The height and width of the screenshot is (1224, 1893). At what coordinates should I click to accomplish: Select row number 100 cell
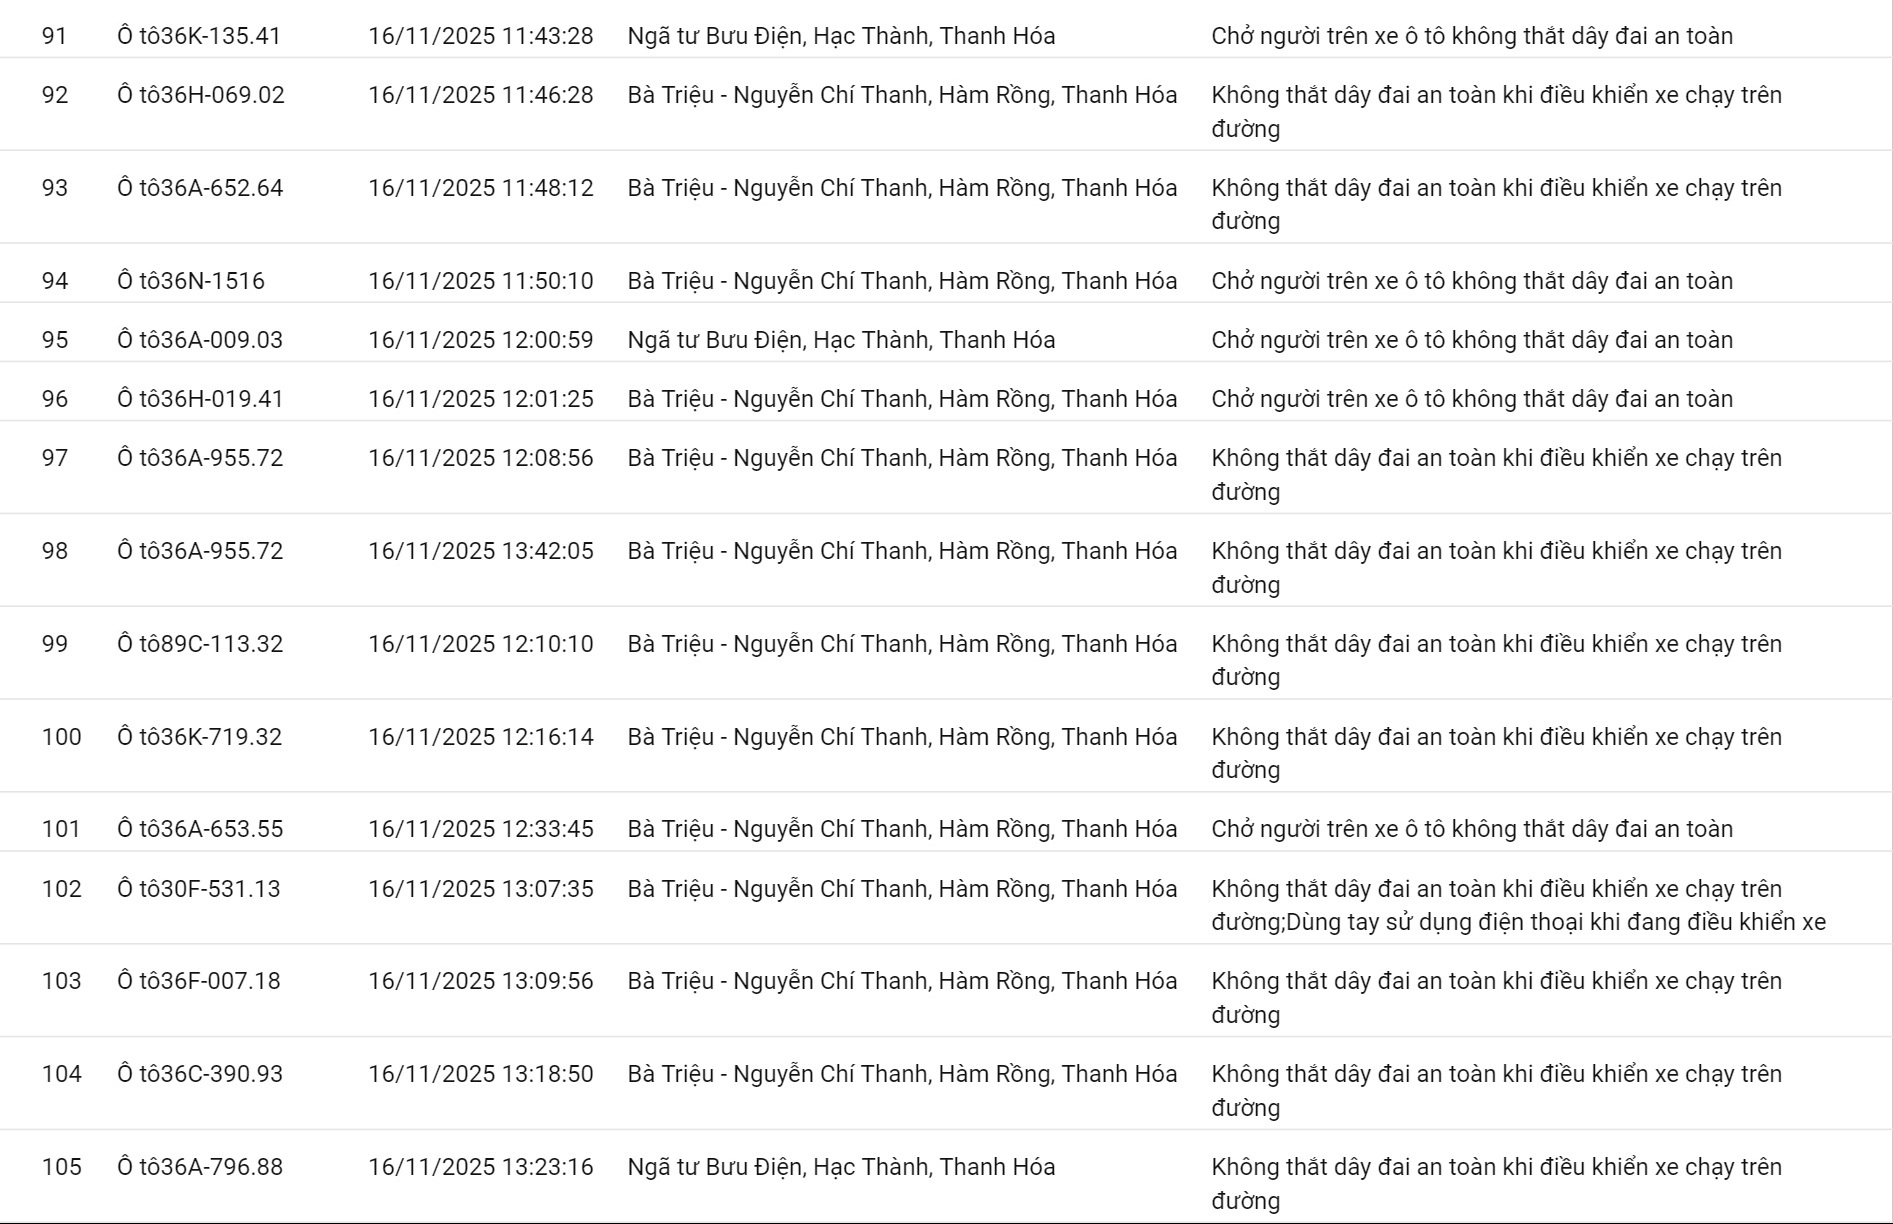pos(61,737)
